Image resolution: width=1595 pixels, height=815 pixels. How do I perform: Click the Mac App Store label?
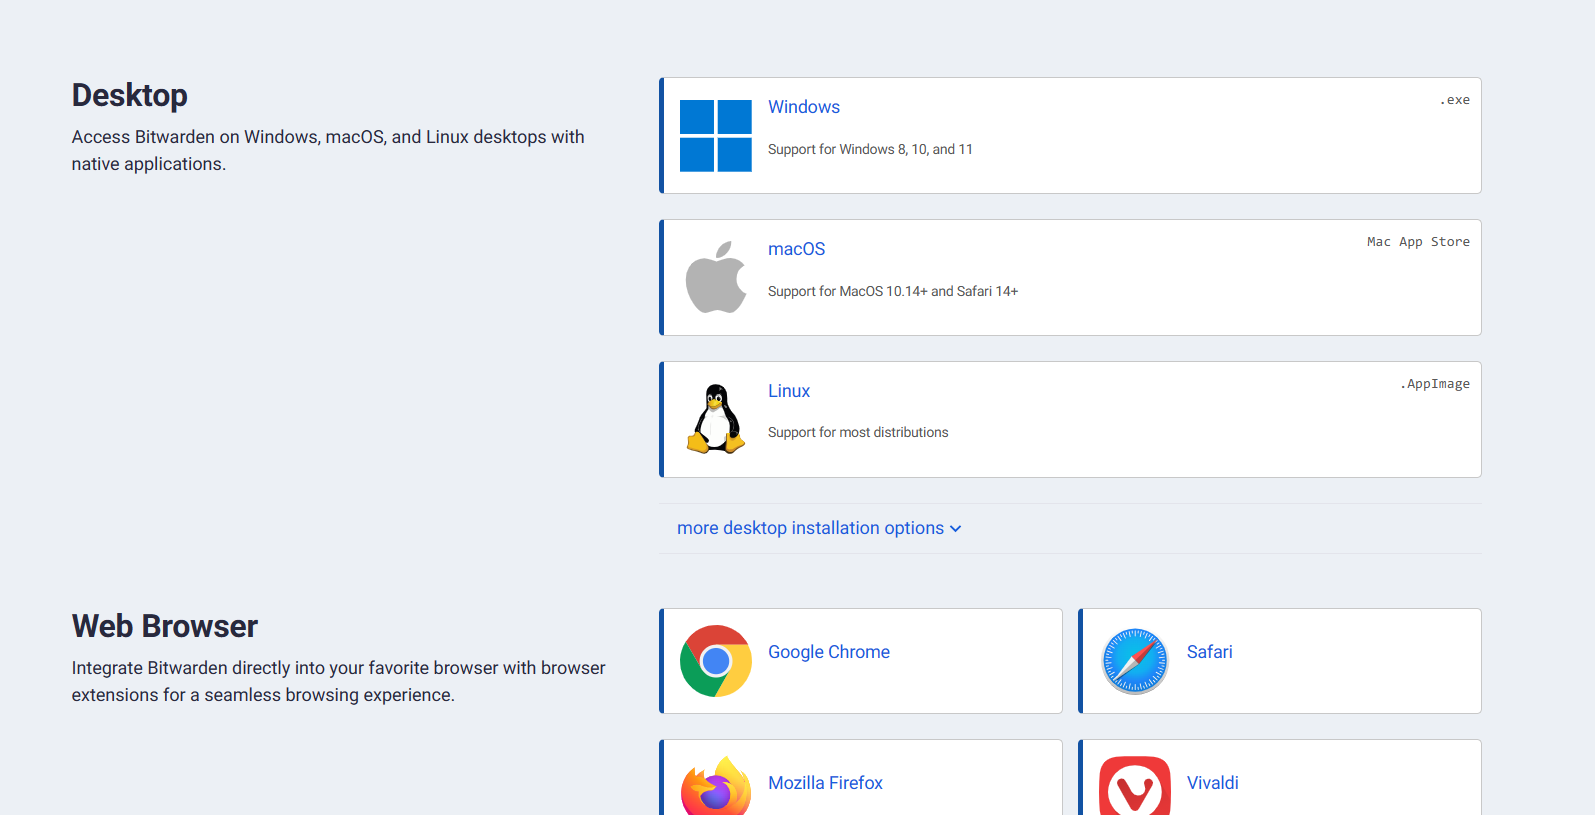[x=1418, y=242]
